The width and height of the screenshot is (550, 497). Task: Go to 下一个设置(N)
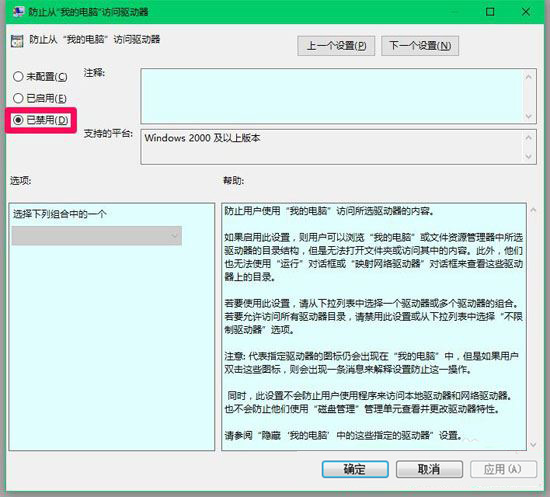click(420, 46)
